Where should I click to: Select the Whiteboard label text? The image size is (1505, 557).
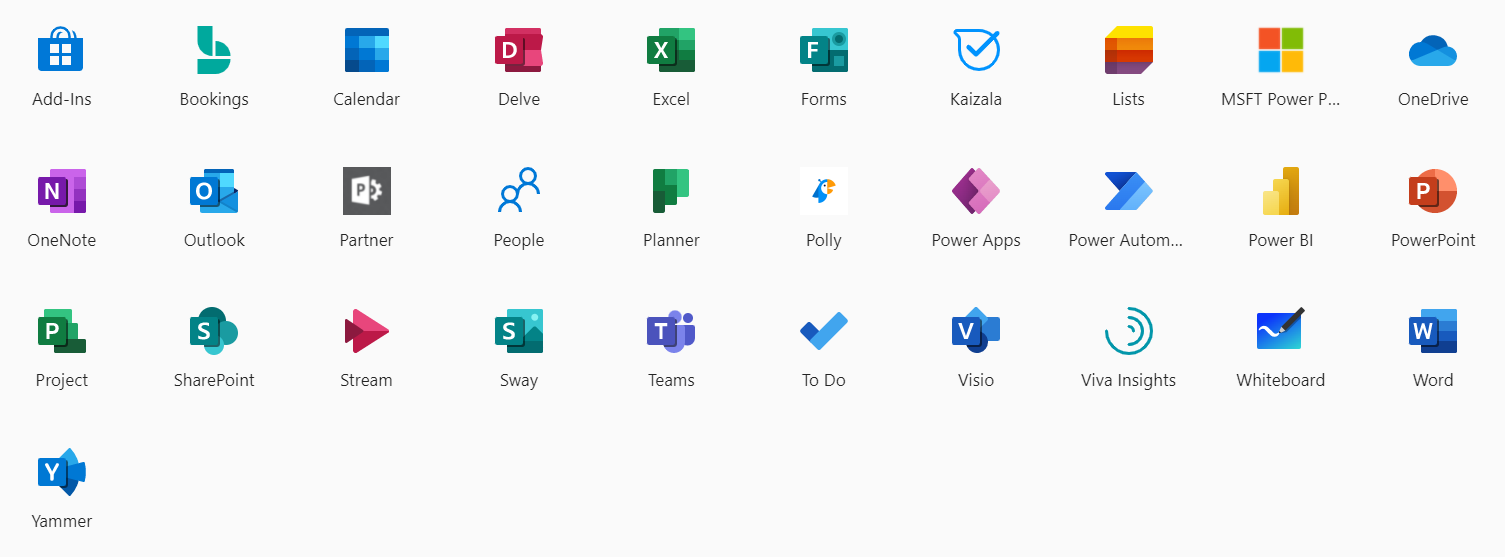pos(1280,380)
